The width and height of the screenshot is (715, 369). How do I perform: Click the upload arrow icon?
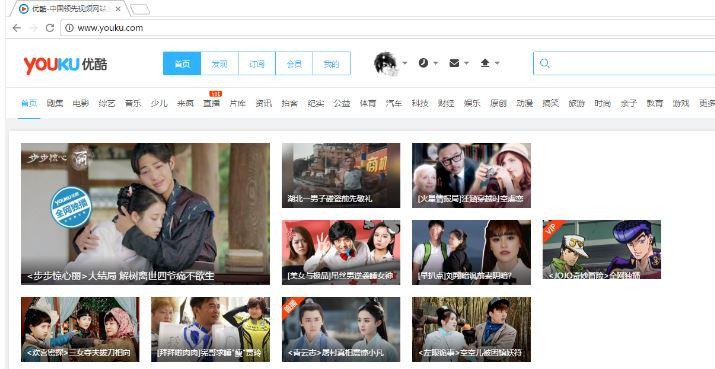point(485,63)
